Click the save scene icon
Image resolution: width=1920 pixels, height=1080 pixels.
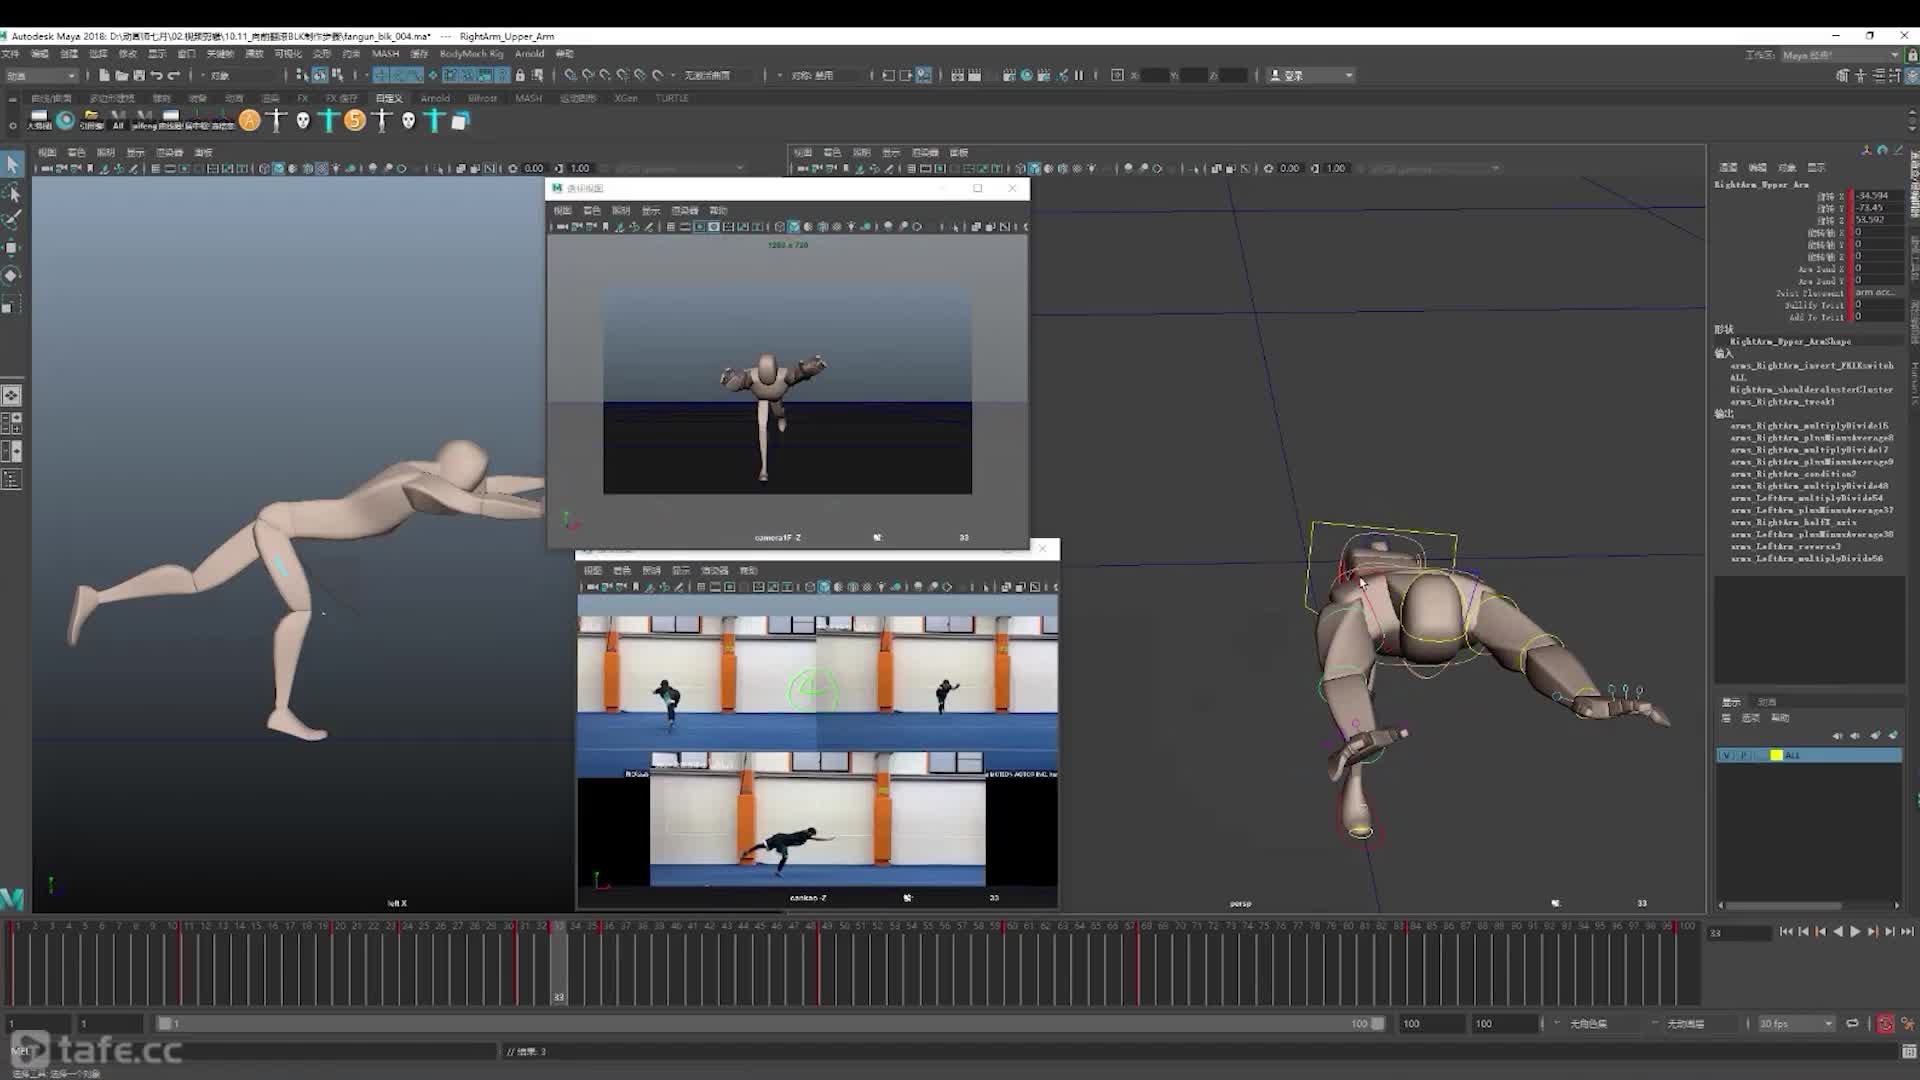point(139,75)
